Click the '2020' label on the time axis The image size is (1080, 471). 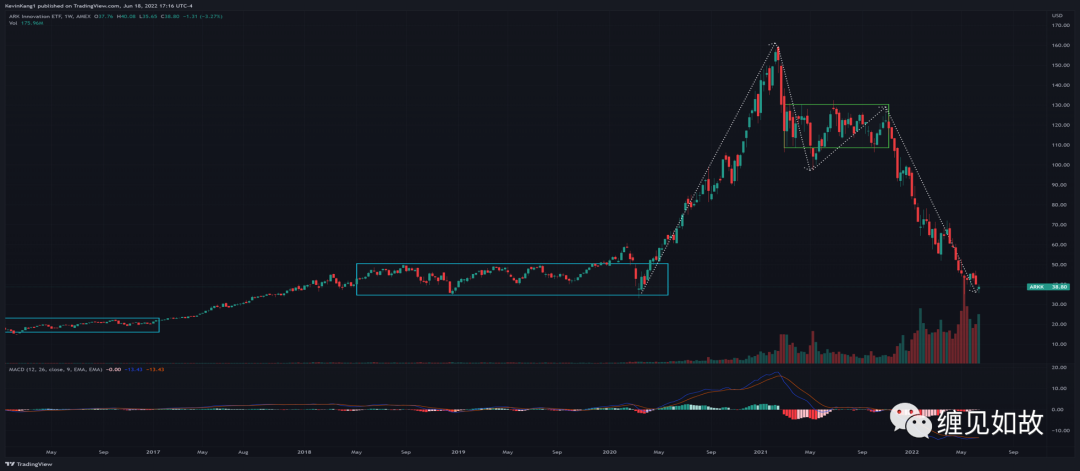[x=610, y=453]
